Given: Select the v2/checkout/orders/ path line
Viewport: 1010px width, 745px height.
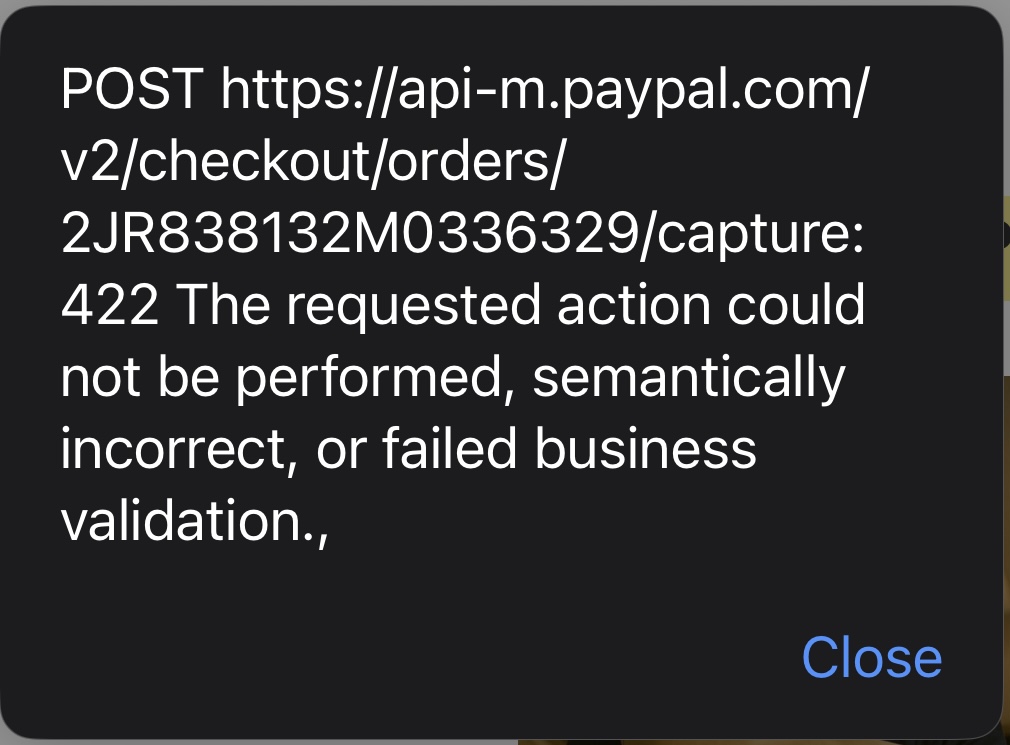Looking at the screenshot, I should 313,161.
